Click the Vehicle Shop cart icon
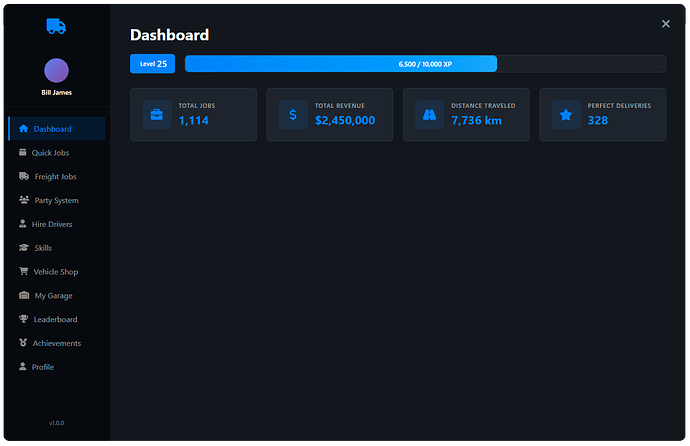 pos(24,271)
